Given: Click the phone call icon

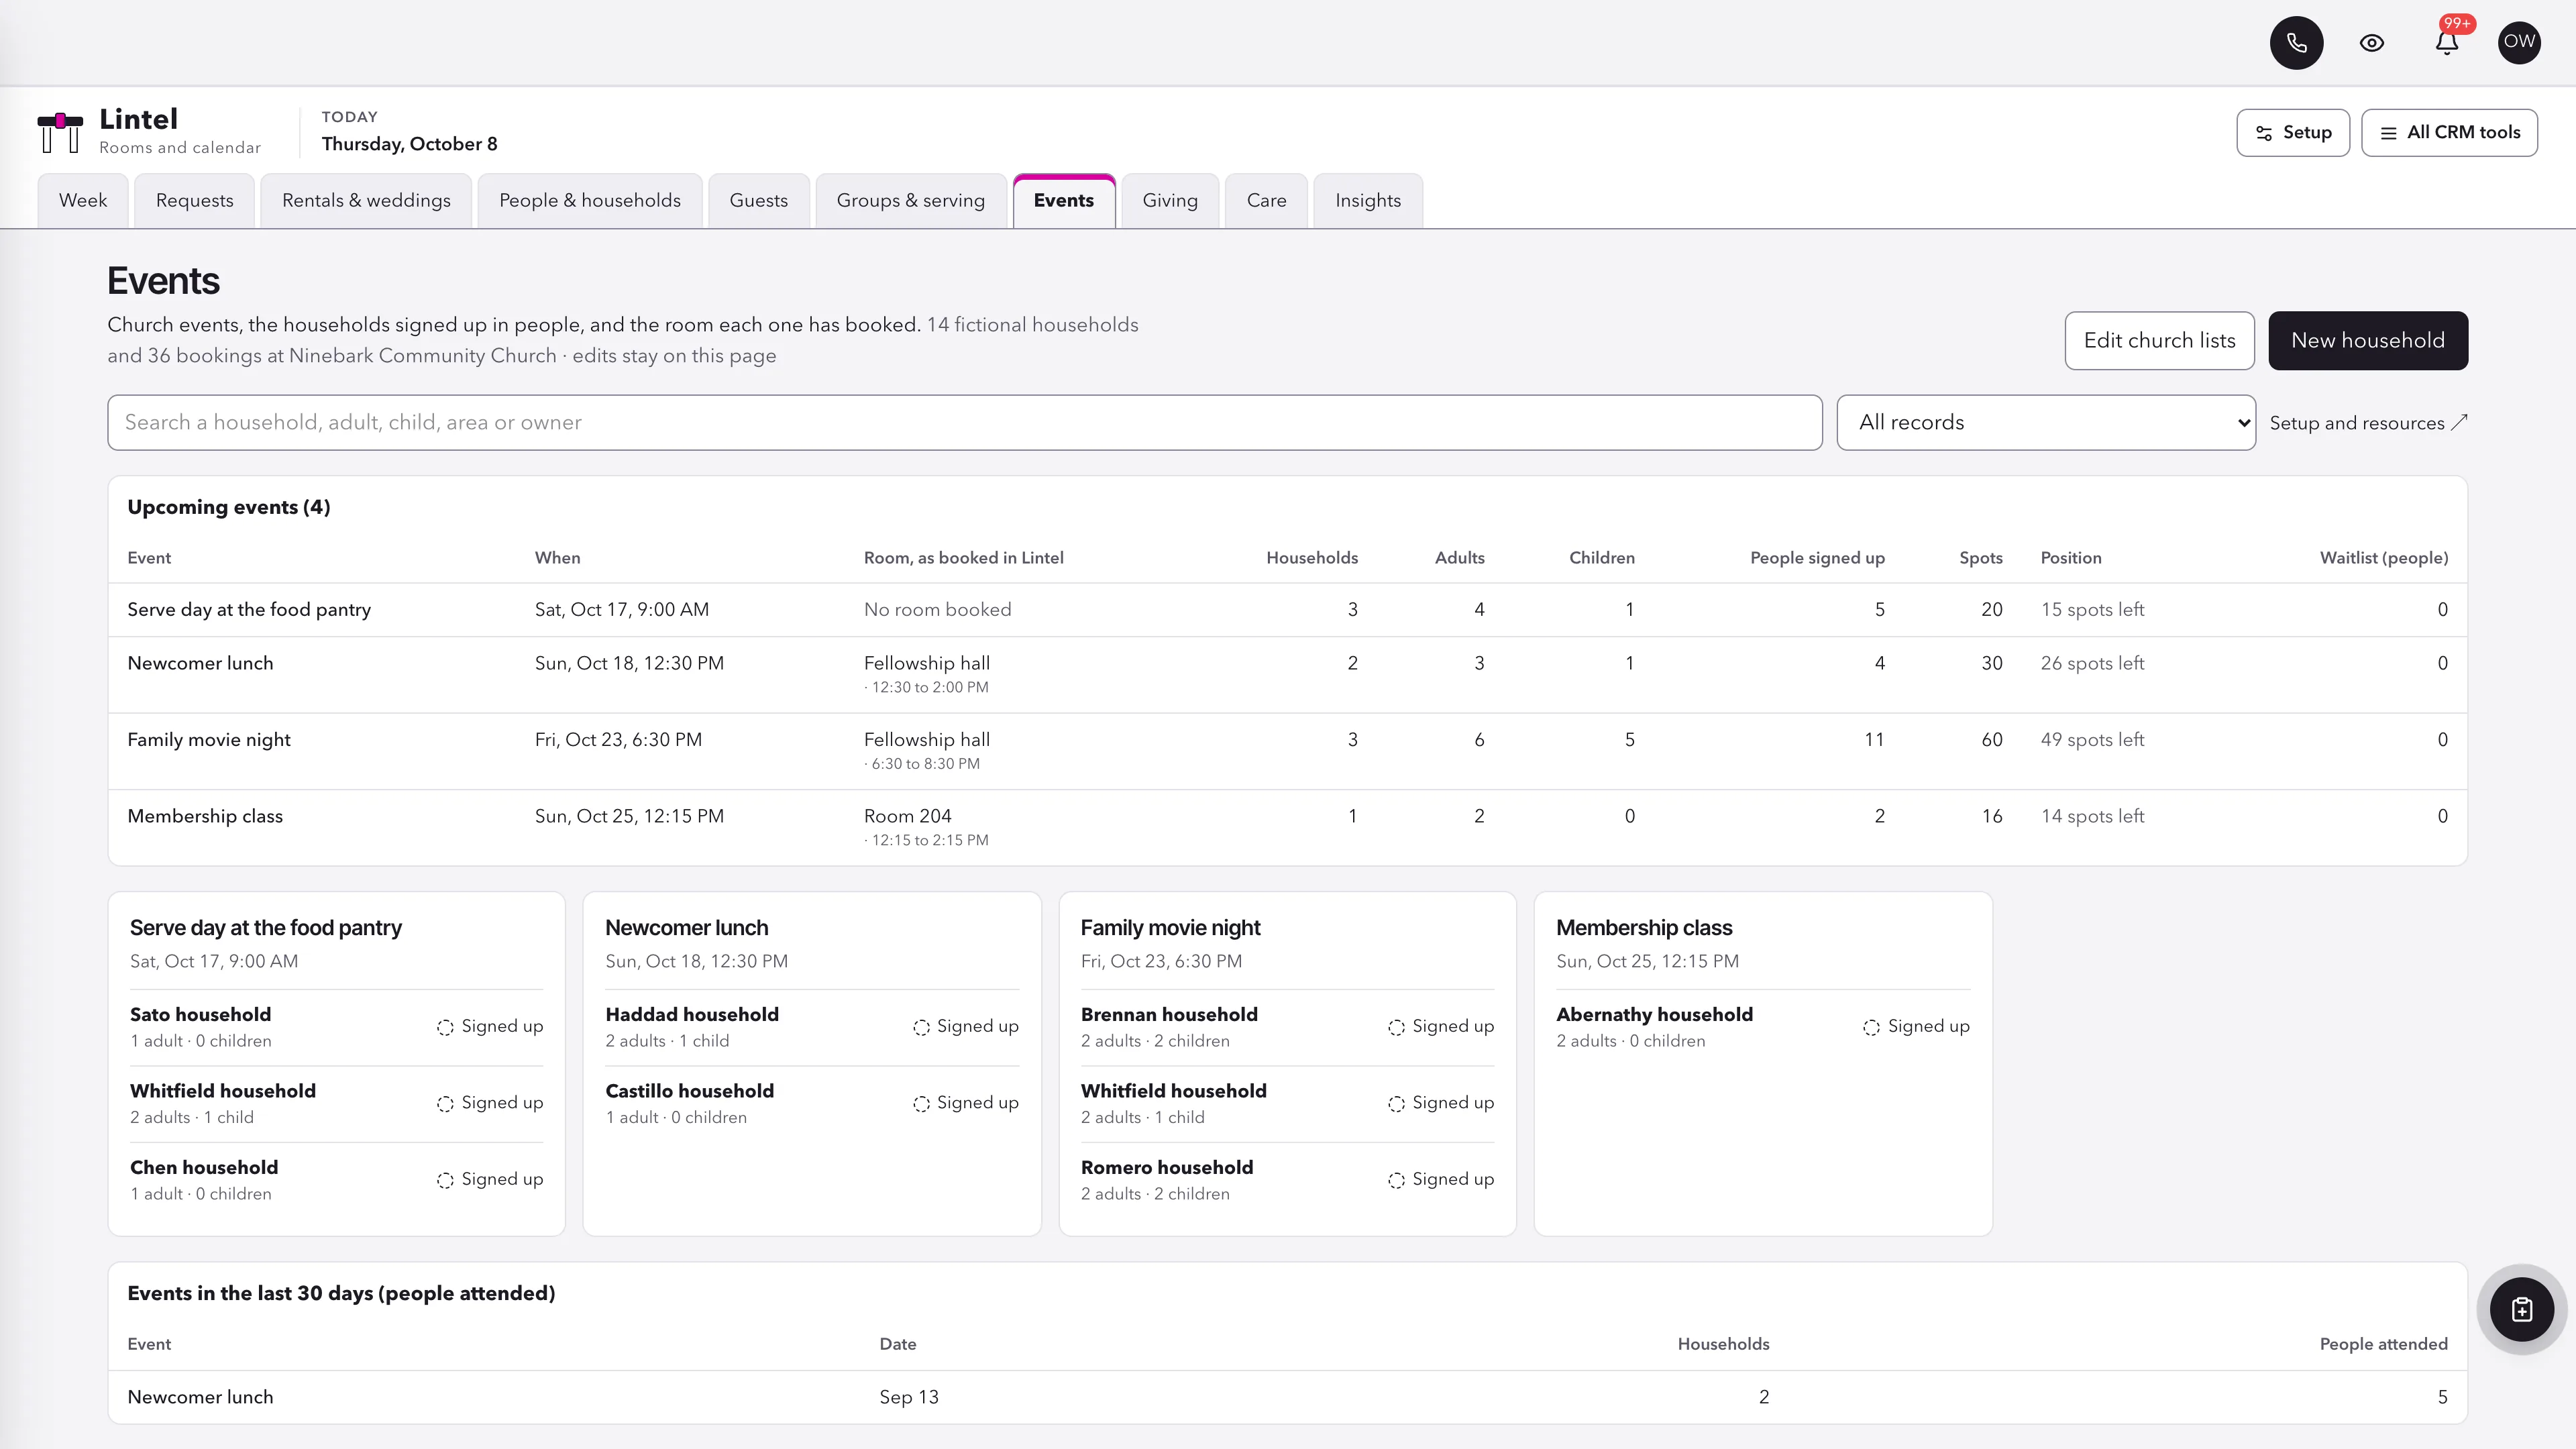Looking at the screenshot, I should click(x=2296, y=43).
